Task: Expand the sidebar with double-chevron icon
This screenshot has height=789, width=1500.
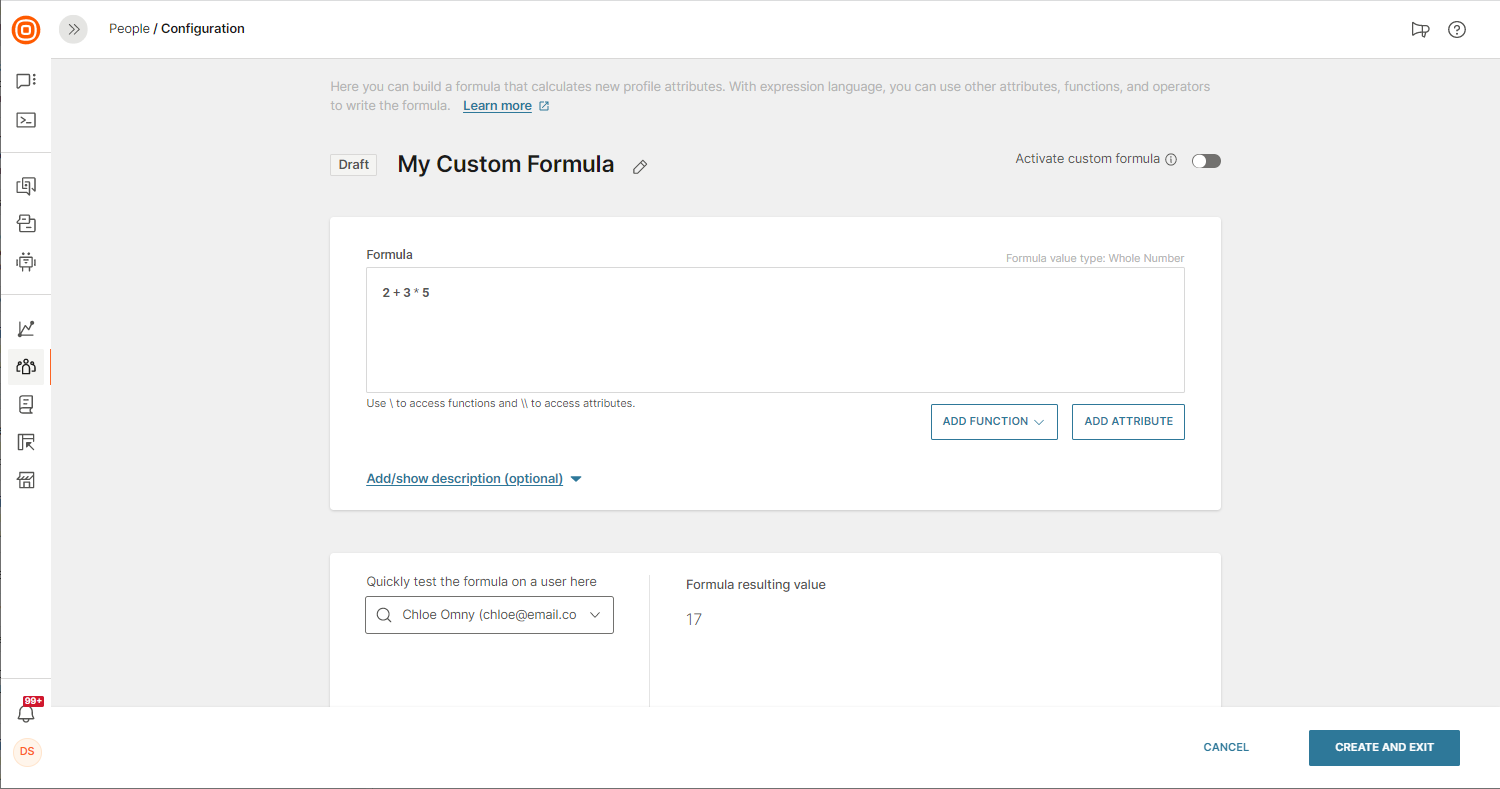Action: [73, 30]
